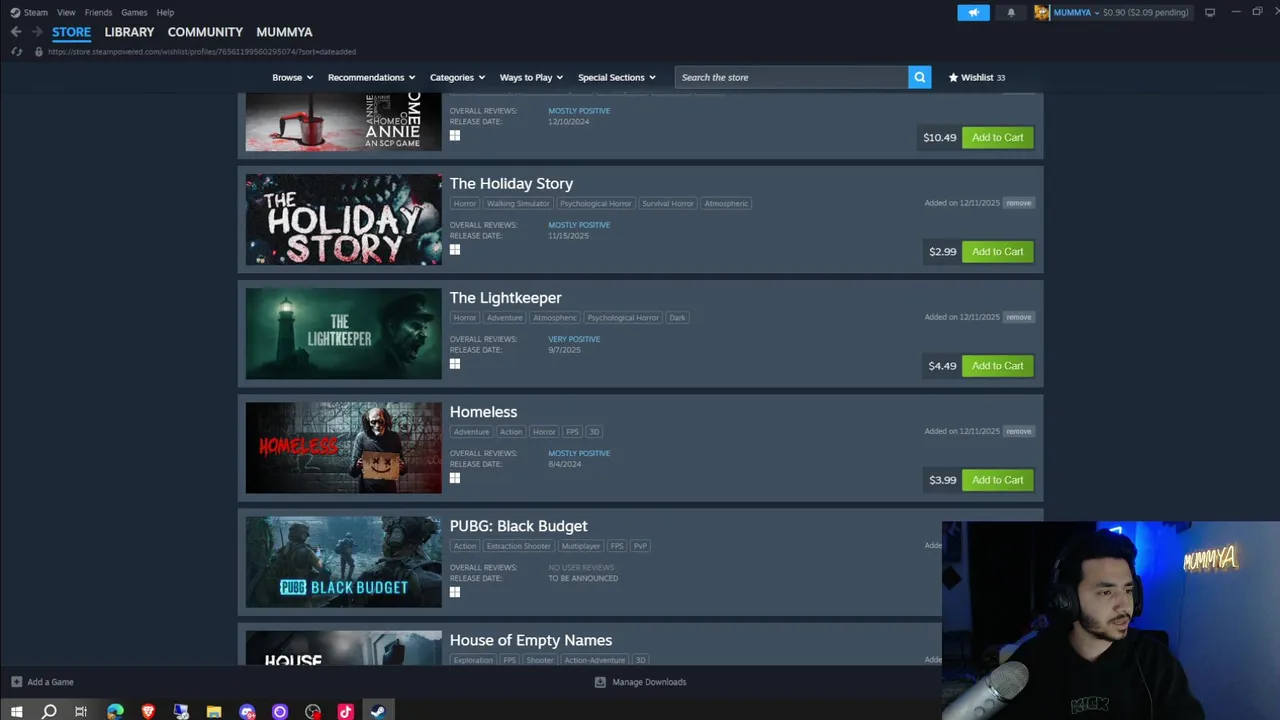The image size is (1280, 720).
Task: Click the MUMMYA profile avatar icon
Action: tap(1042, 12)
